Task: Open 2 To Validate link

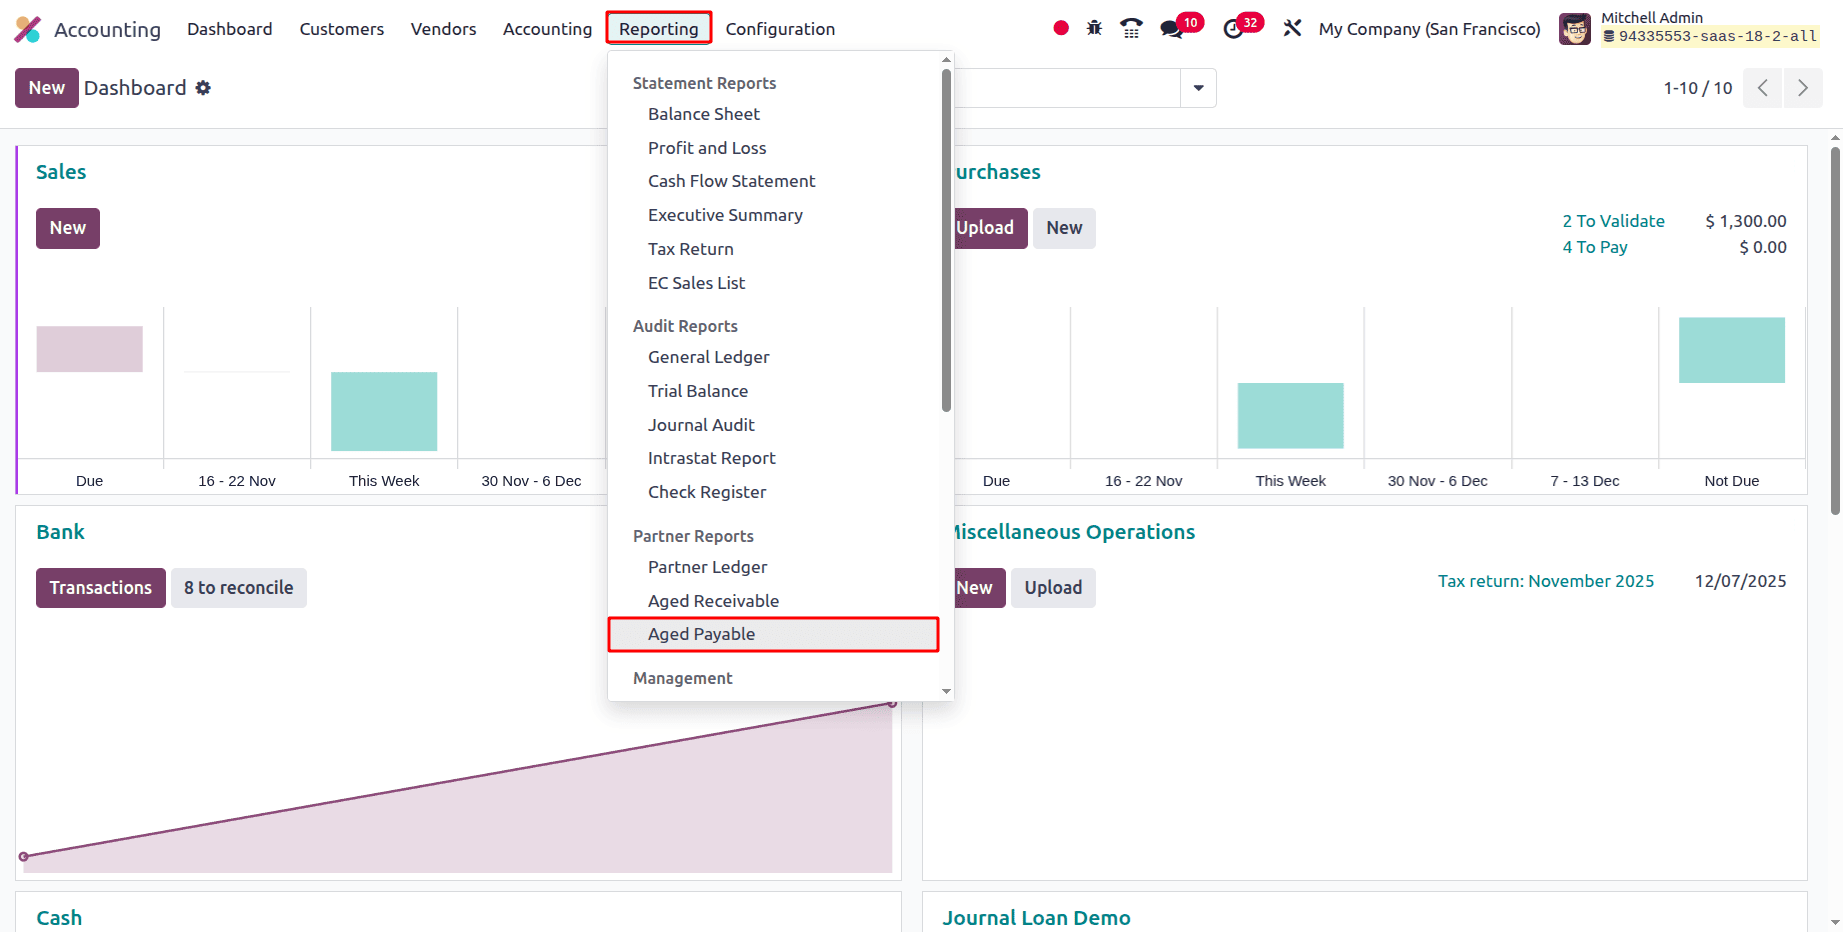Action: coord(1614,221)
